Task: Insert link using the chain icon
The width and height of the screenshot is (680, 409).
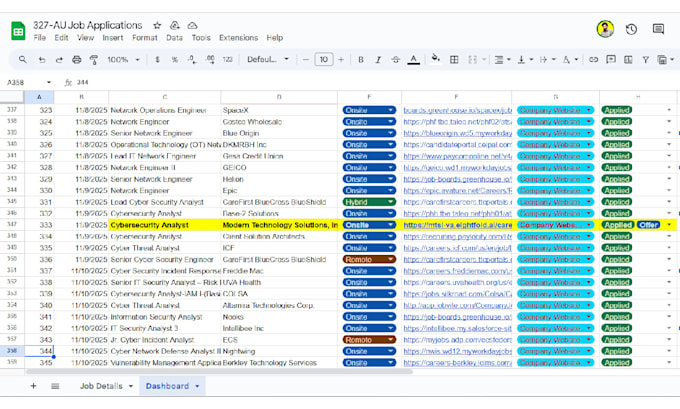Action: point(593,59)
